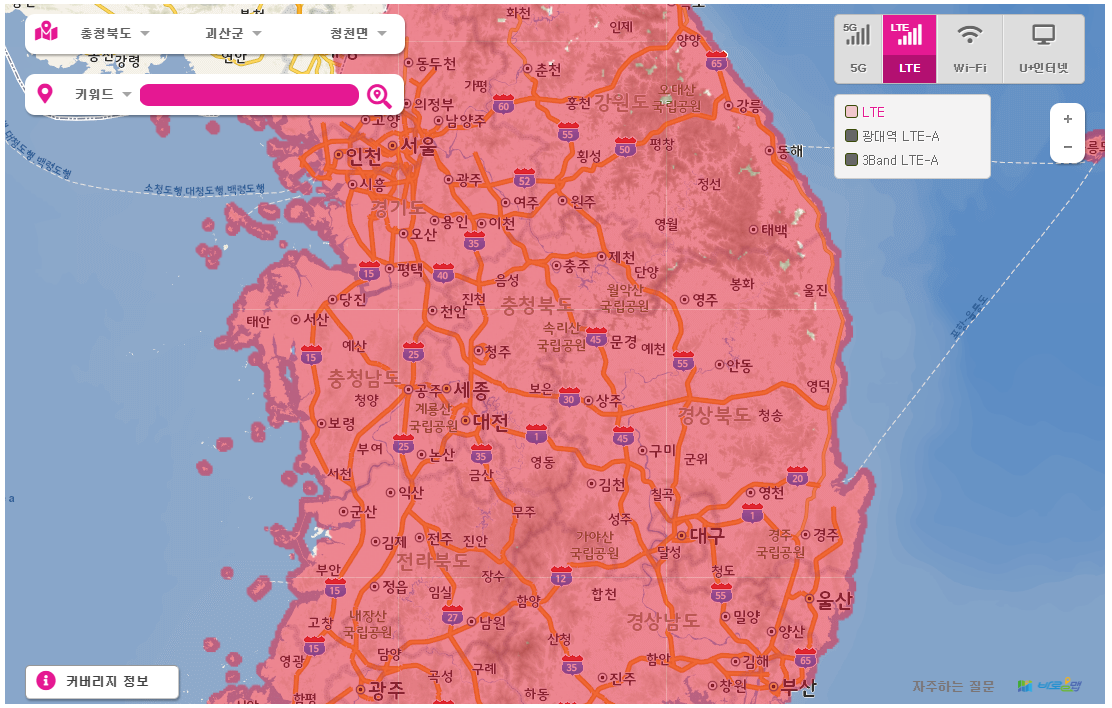The image size is (1112, 708).
Task: Click the 울산 city label on map
Action: 833,601
